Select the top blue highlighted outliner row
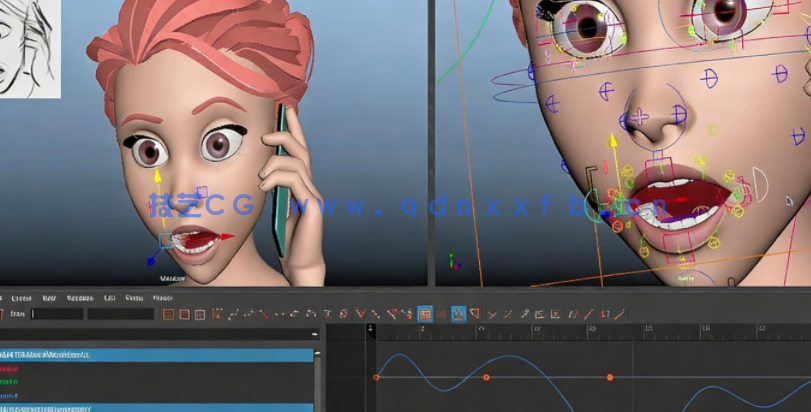Screen dimensions: 811x412 point(157,355)
